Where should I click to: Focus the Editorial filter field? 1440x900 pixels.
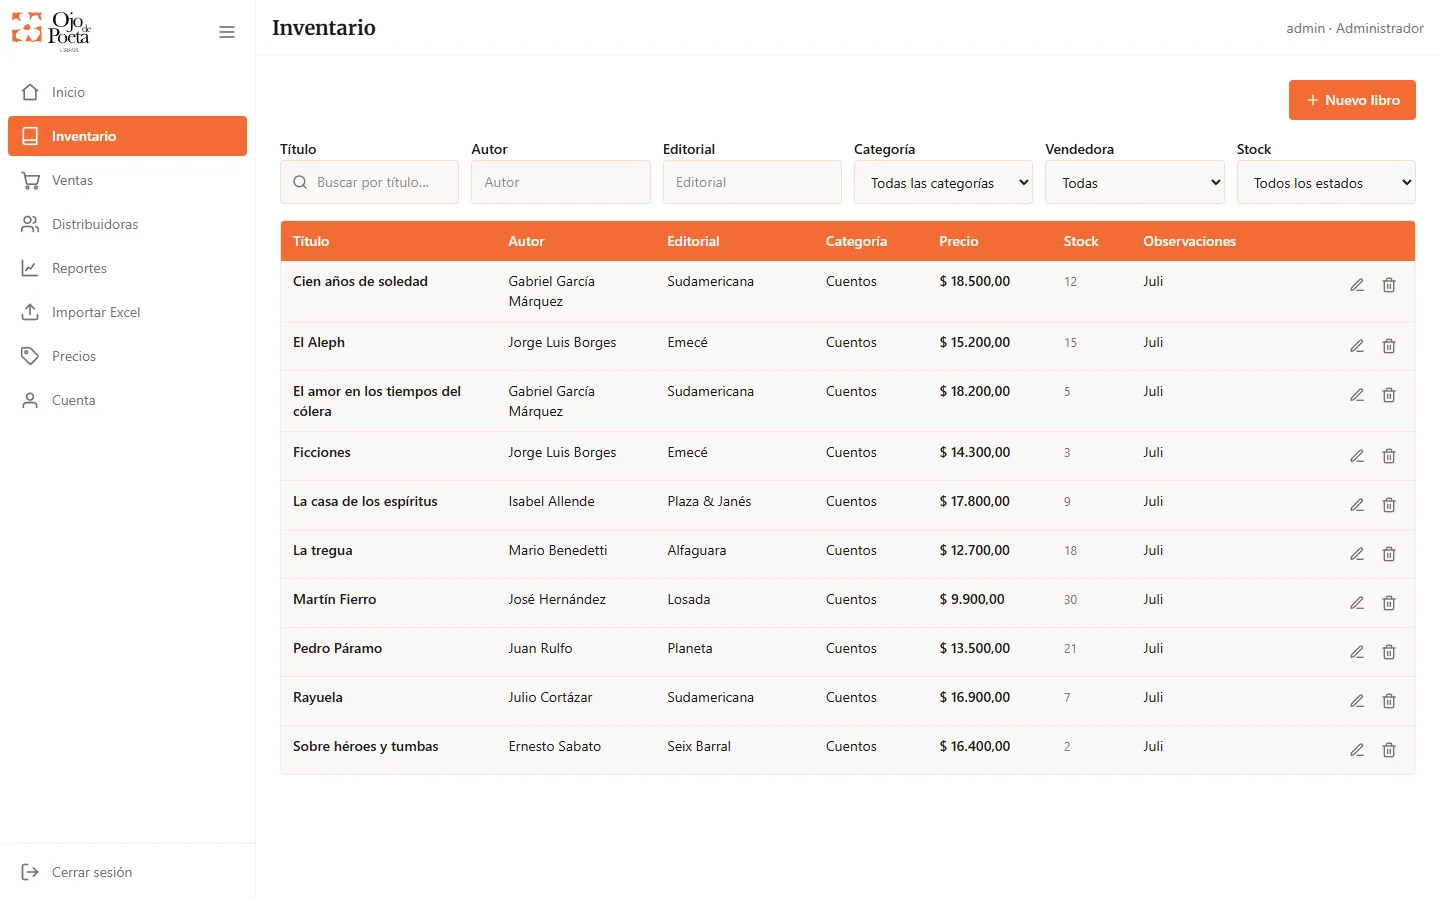tap(752, 182)
